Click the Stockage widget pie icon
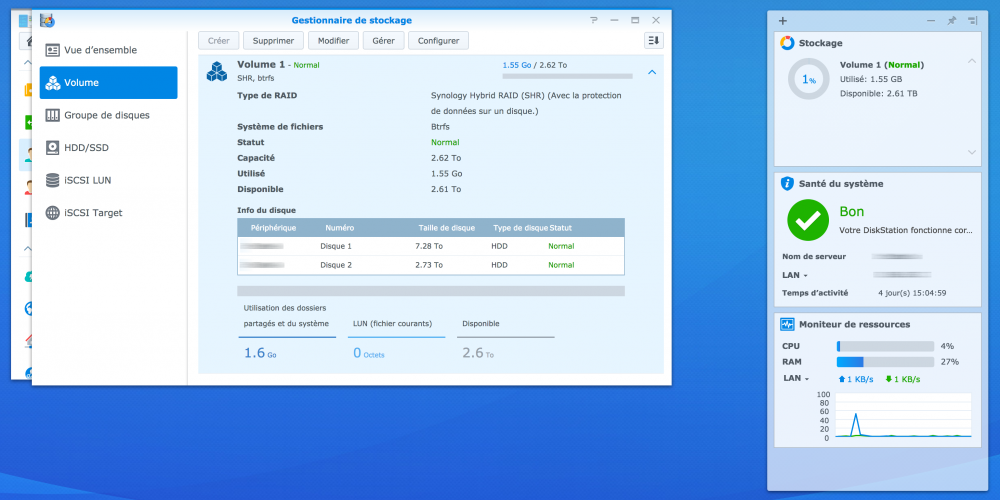 [787, 43]
